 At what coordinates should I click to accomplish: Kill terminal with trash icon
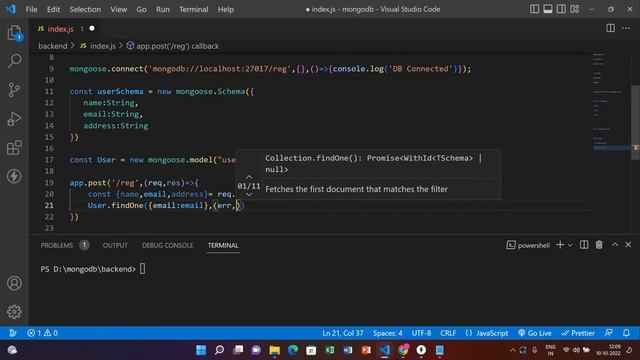599,244
